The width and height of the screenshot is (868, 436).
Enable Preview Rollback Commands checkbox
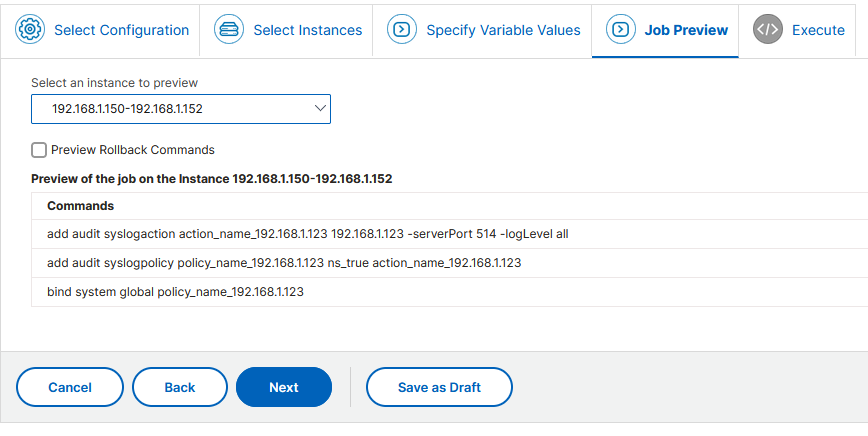tap(39, 150)
